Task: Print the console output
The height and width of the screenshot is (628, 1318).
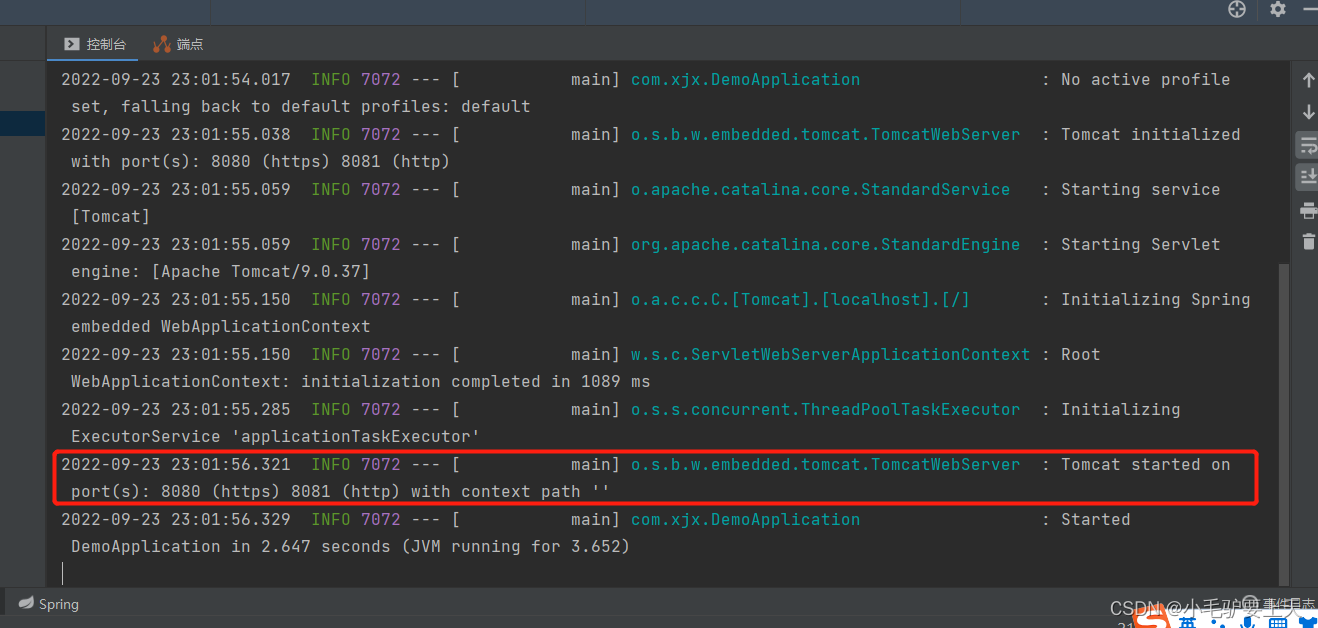Action: pos(1308,211)
